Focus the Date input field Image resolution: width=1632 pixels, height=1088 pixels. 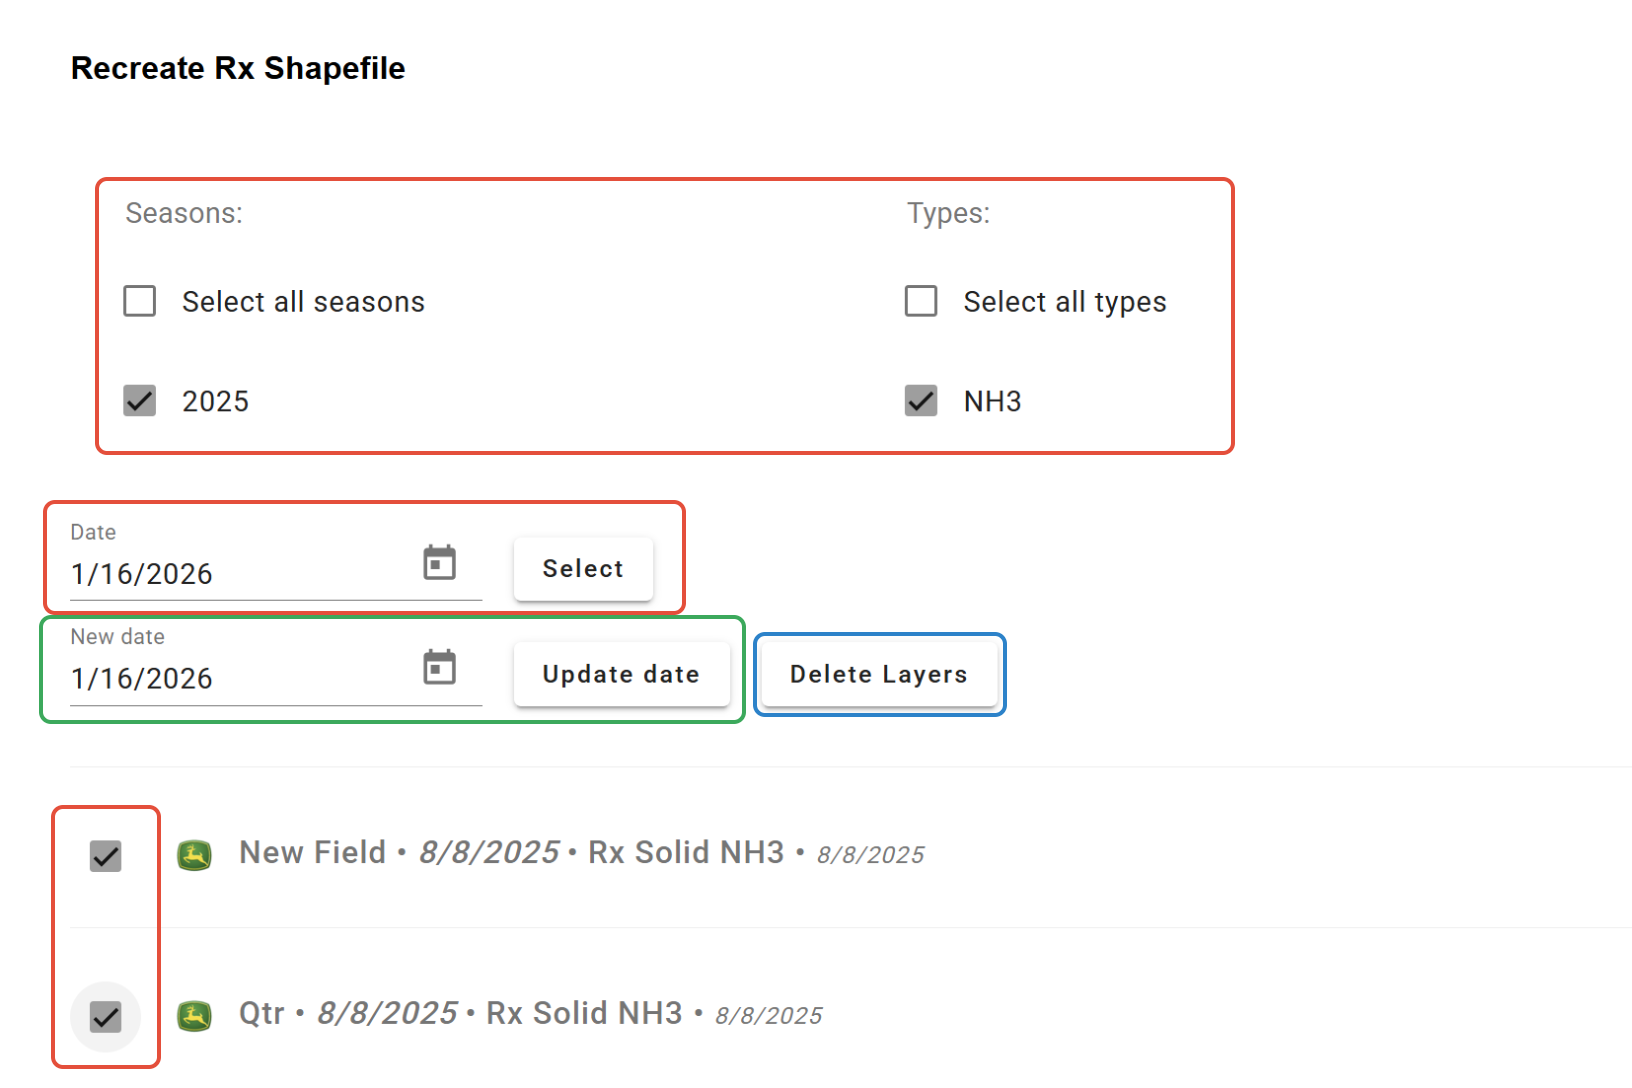(235, 574)
